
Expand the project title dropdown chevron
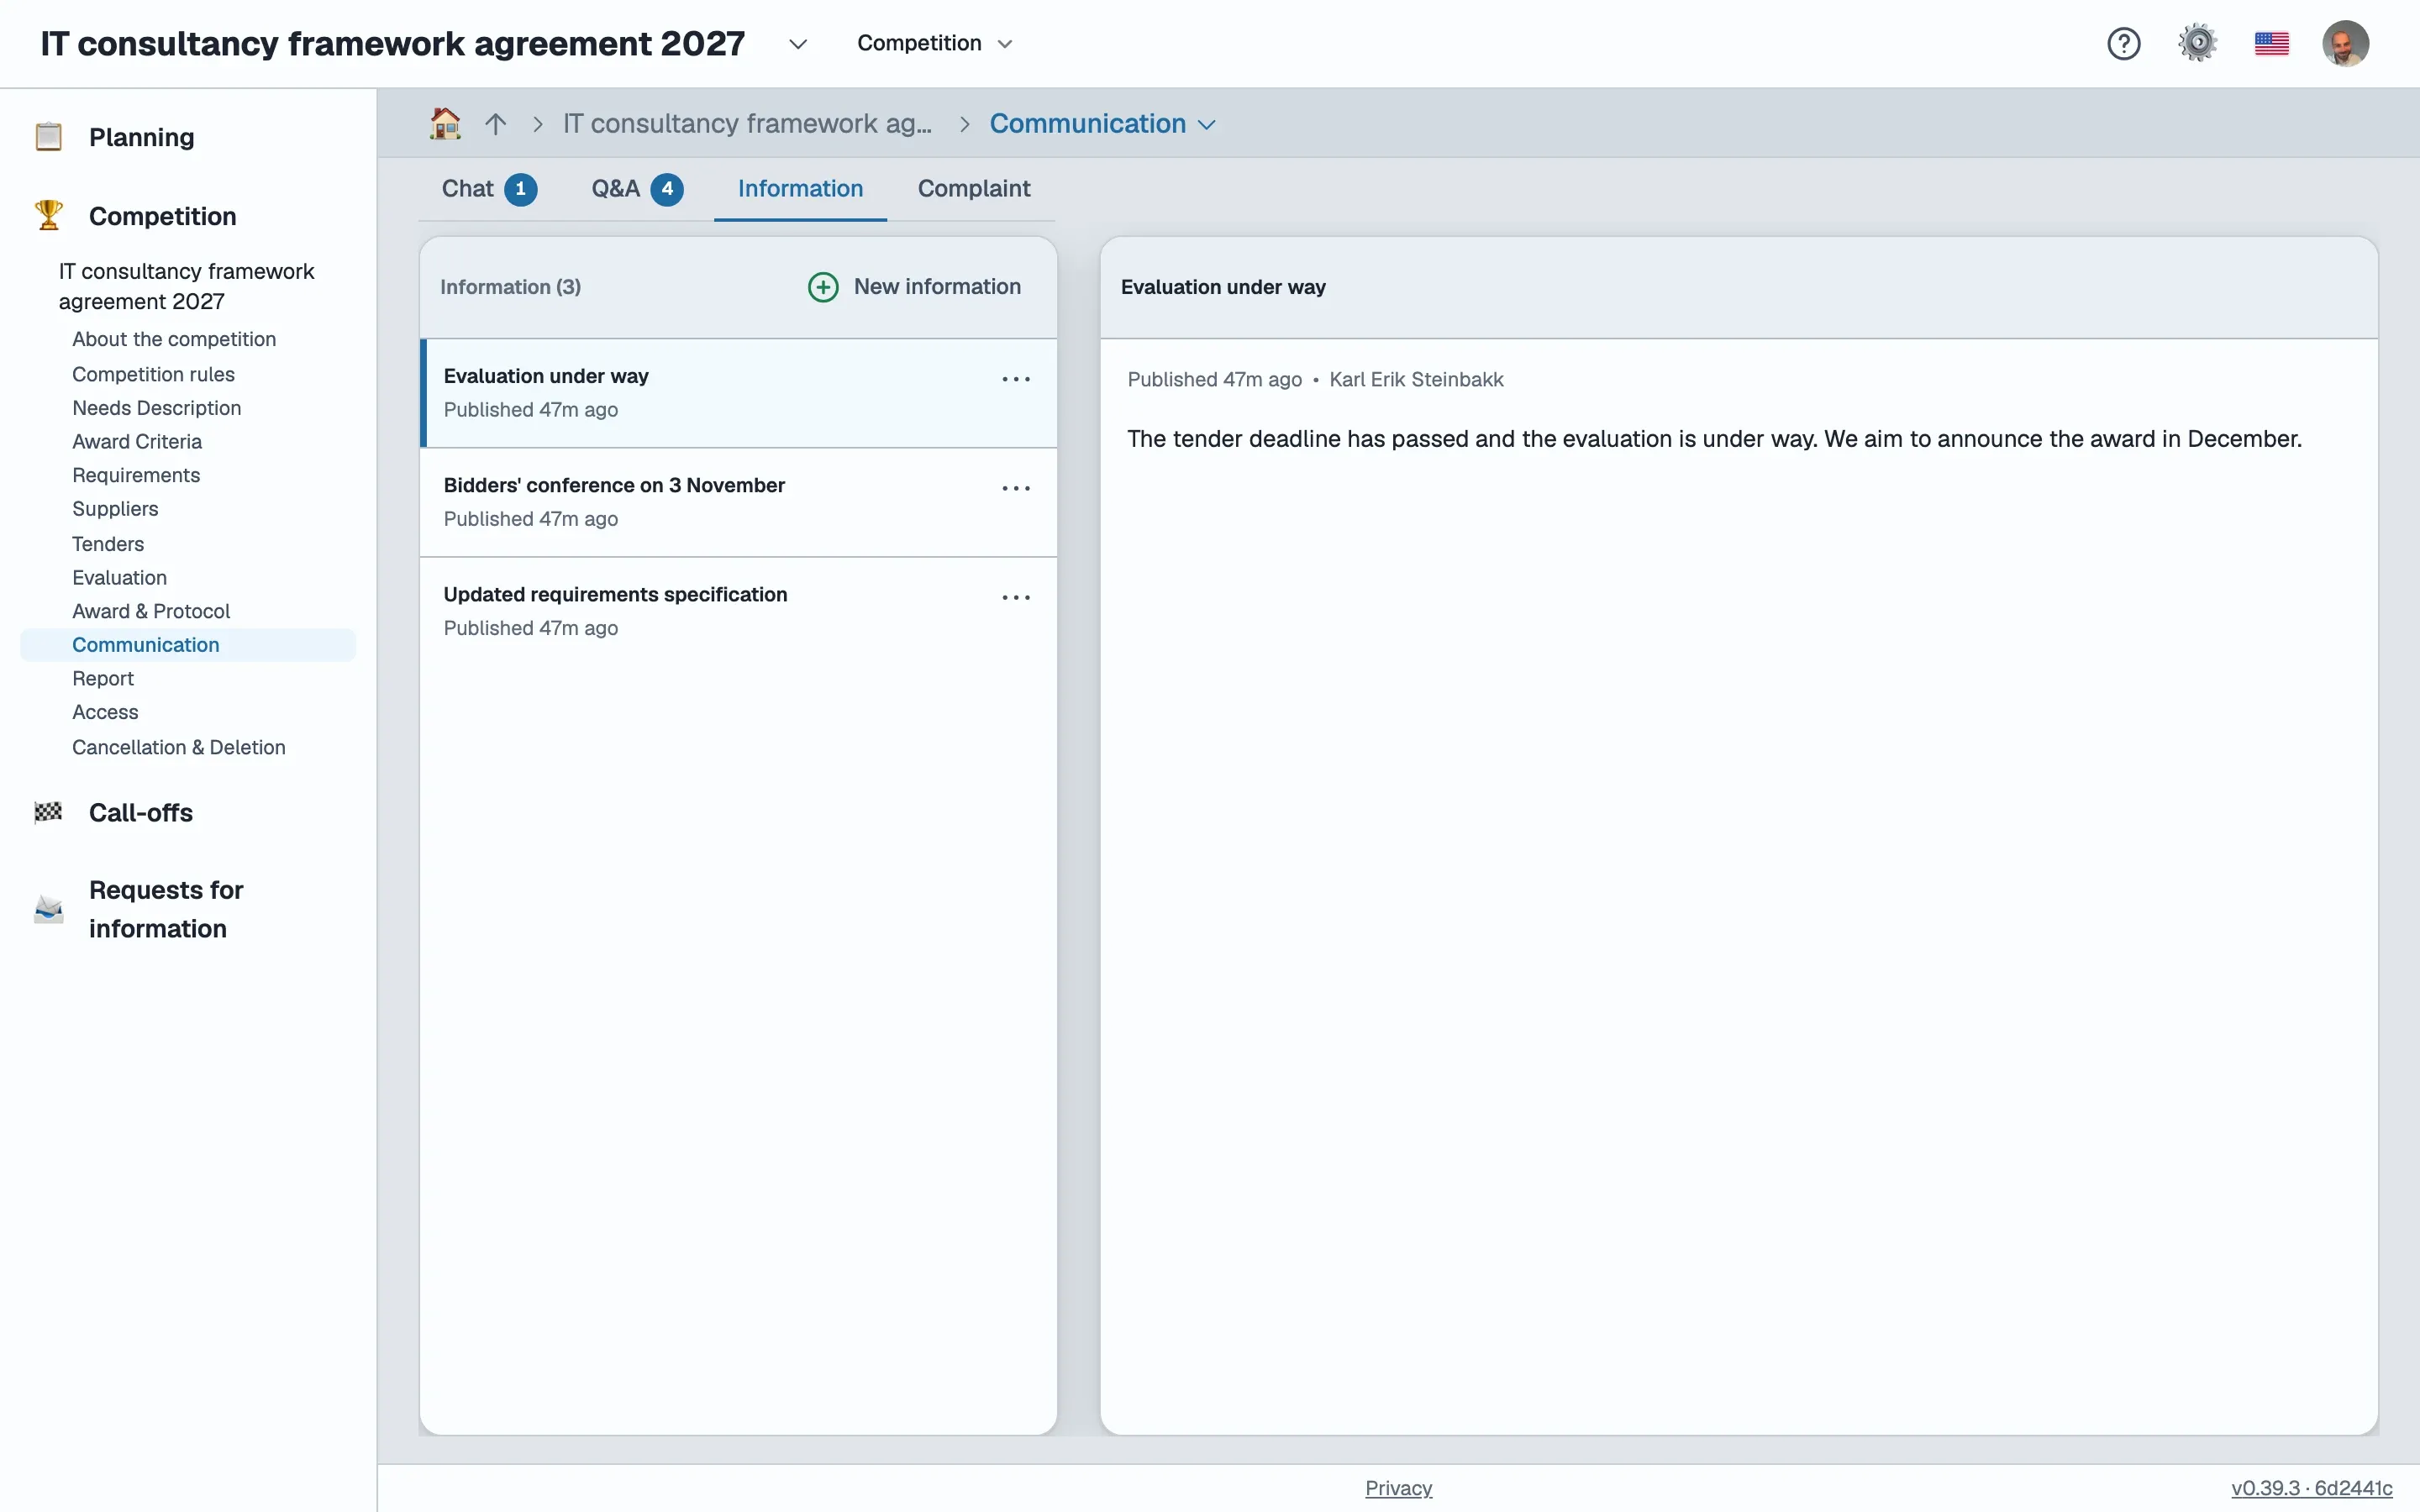click(797, 44)
